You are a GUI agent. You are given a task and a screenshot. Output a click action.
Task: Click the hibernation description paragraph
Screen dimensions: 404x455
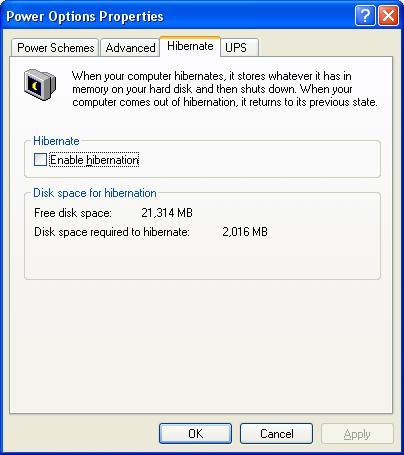225,89
